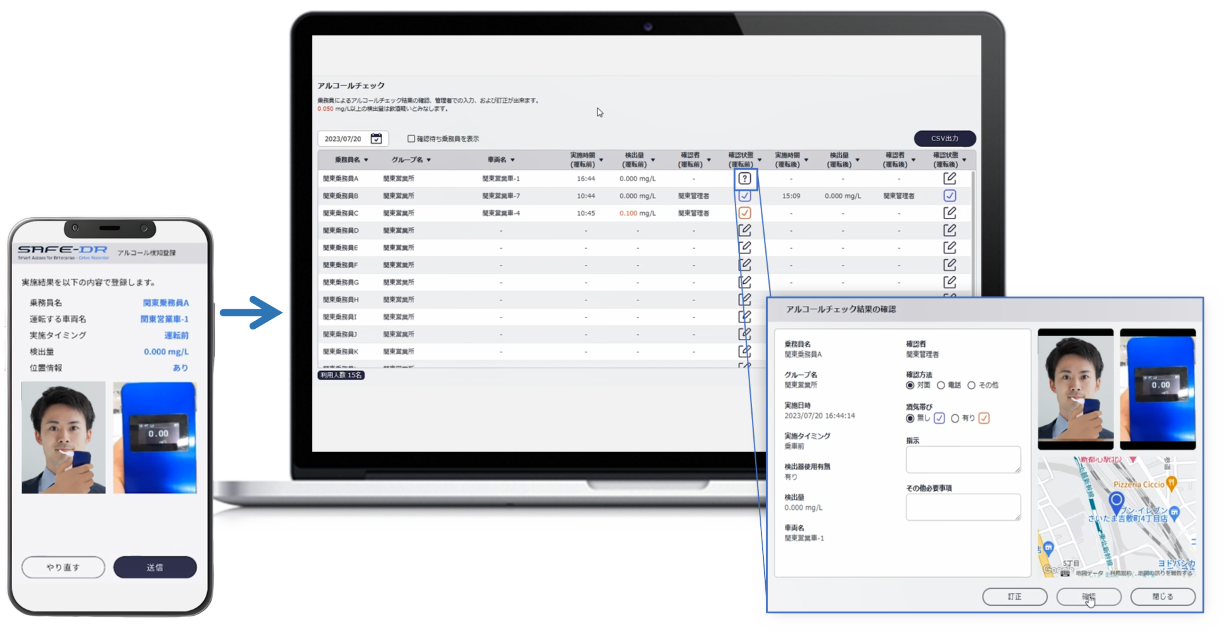Click the location pin on the map

tap(1117, 501)
